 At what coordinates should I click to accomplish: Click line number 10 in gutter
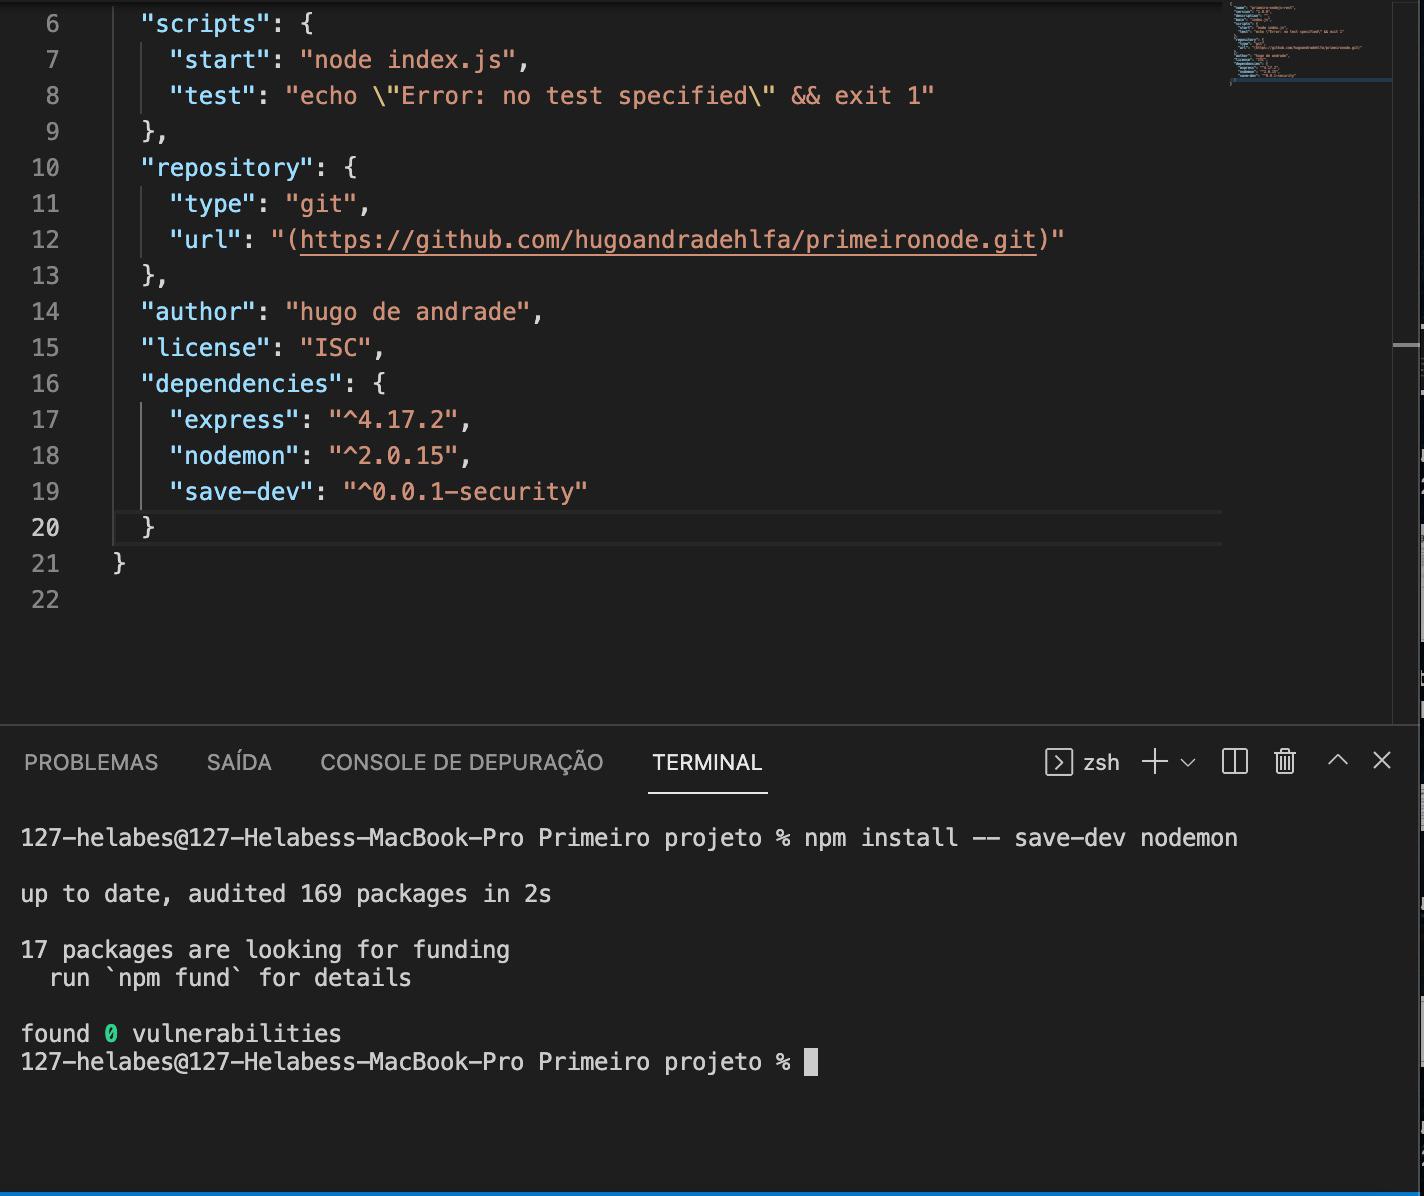45,167
